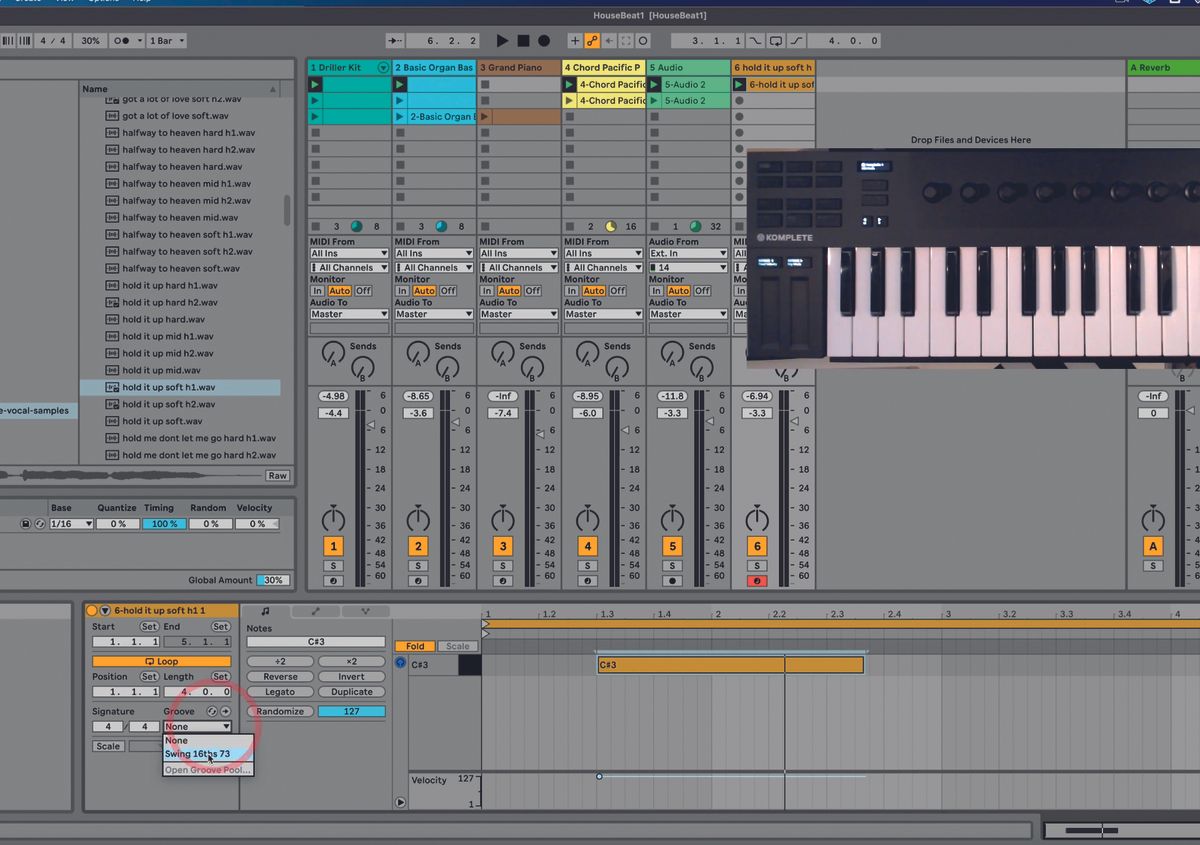Screen dimensions: 1200x845
Task: Click the Punch-Out switch icon
Action: pos(797,41)
